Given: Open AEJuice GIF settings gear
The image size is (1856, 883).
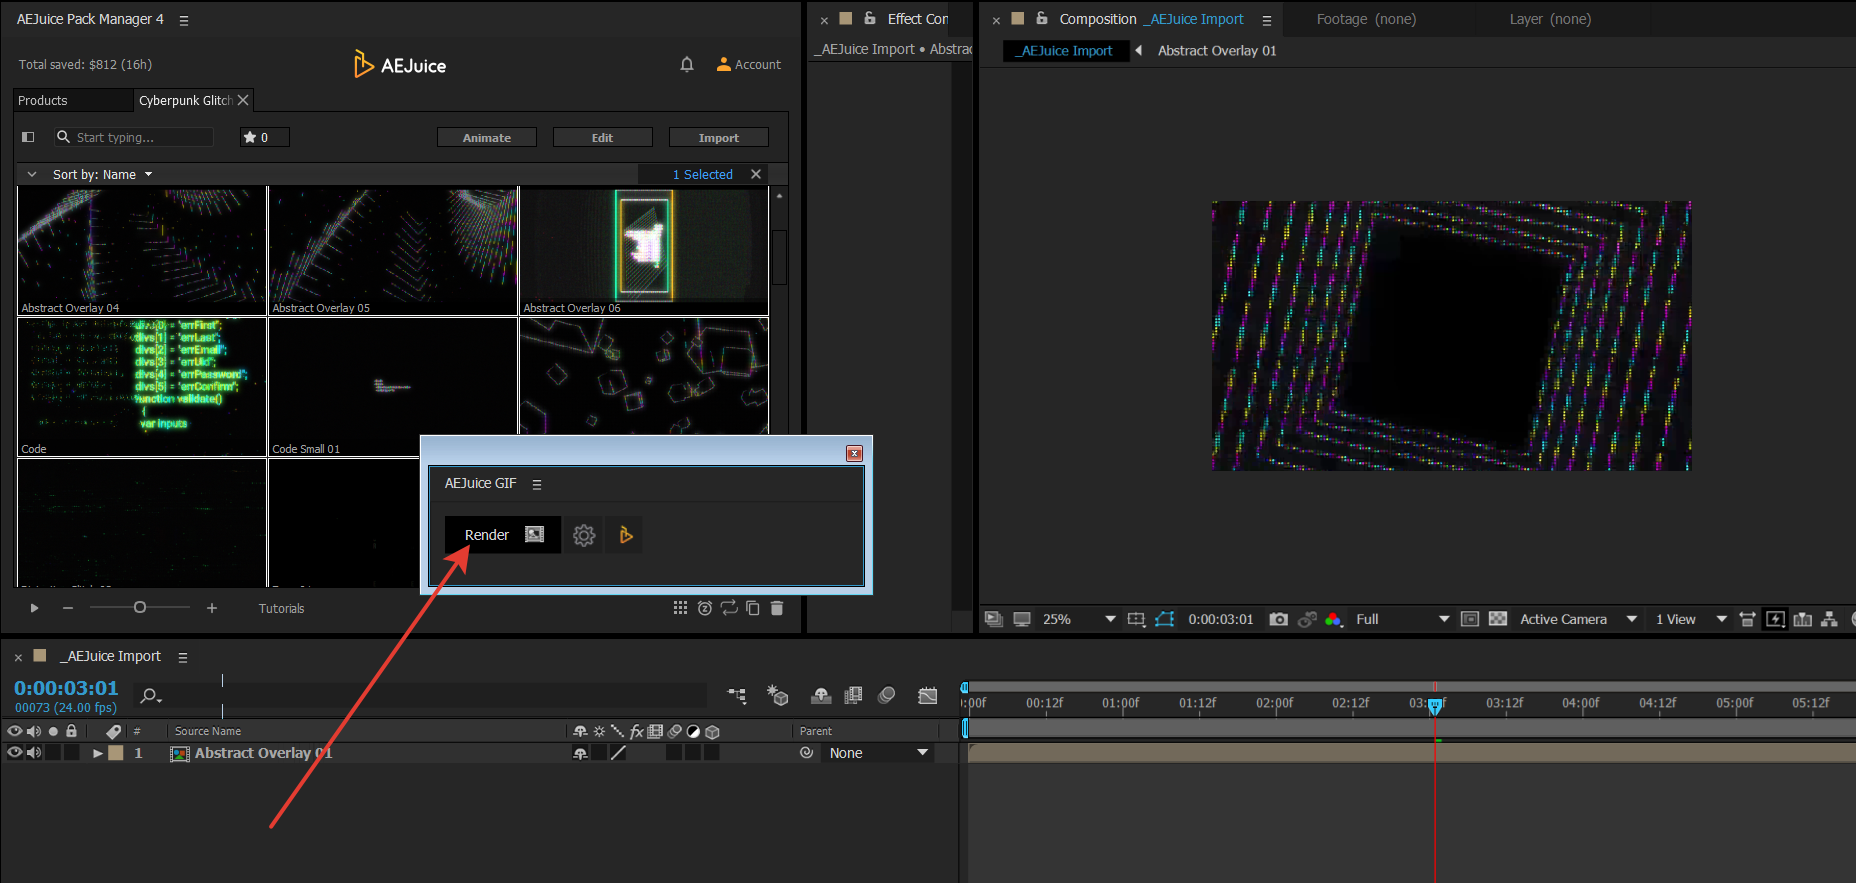Looking at the screenshot, I should [x=584, y=536].
